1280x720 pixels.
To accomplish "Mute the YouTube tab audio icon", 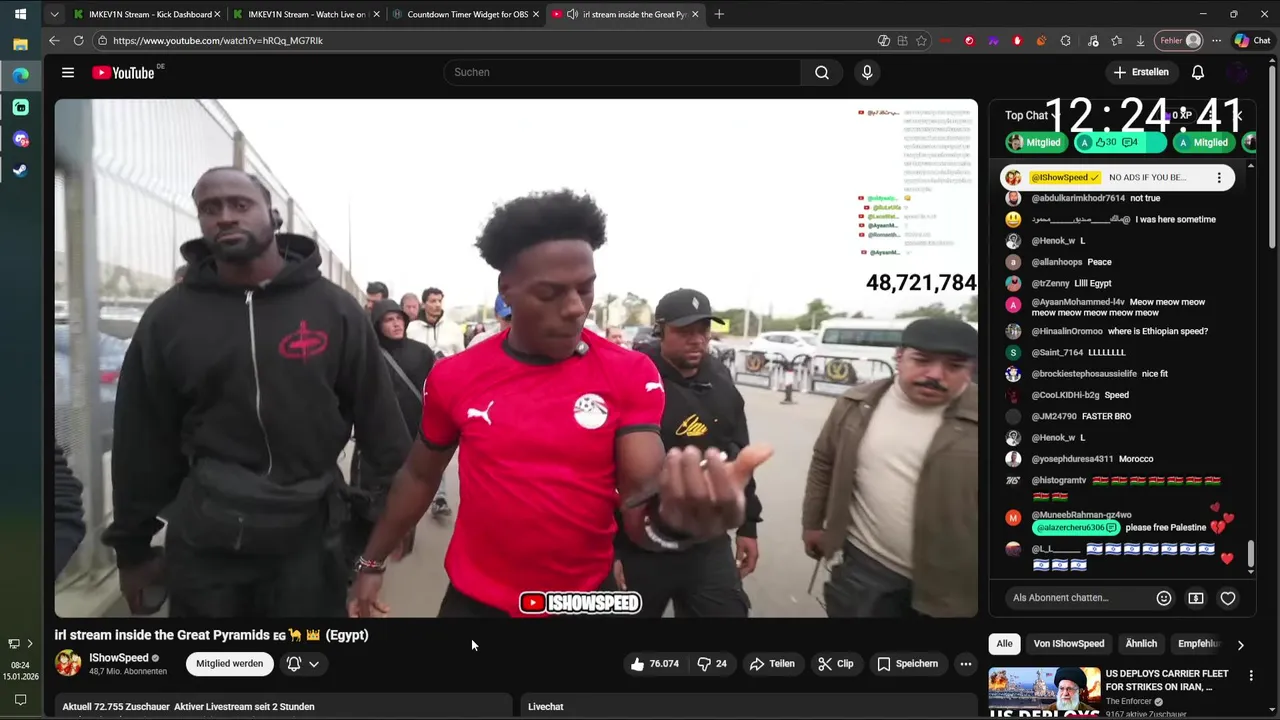I will [x=571, y=14].
